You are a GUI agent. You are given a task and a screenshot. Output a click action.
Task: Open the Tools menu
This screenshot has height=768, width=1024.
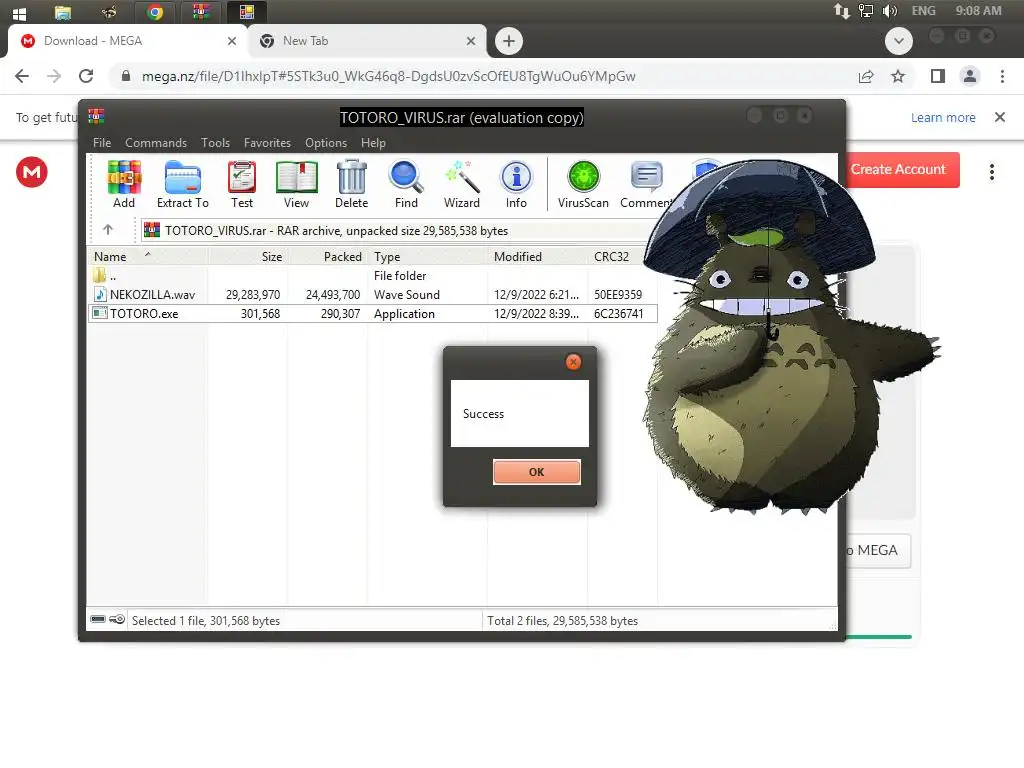coord(216,142)
